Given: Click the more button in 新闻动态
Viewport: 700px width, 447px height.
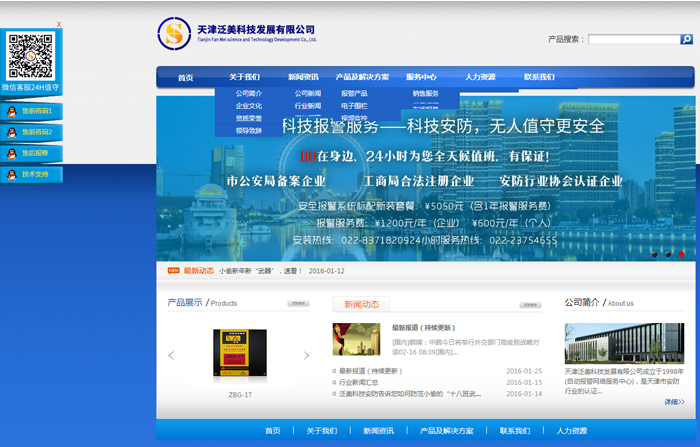Looking at the screenshot, I should (x=530, y=305).
